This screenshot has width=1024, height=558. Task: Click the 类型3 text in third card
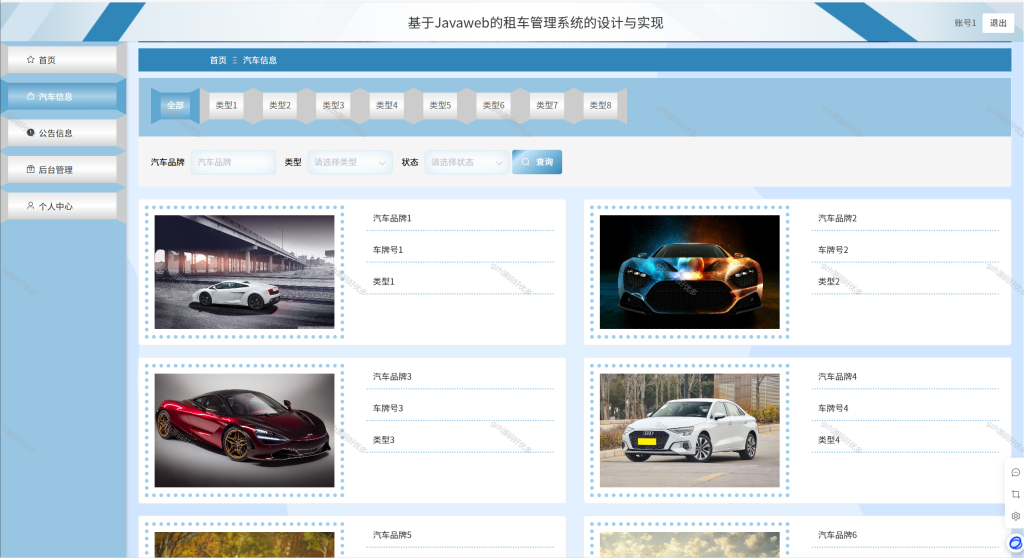pyautogui.click(x=383, y=440)
